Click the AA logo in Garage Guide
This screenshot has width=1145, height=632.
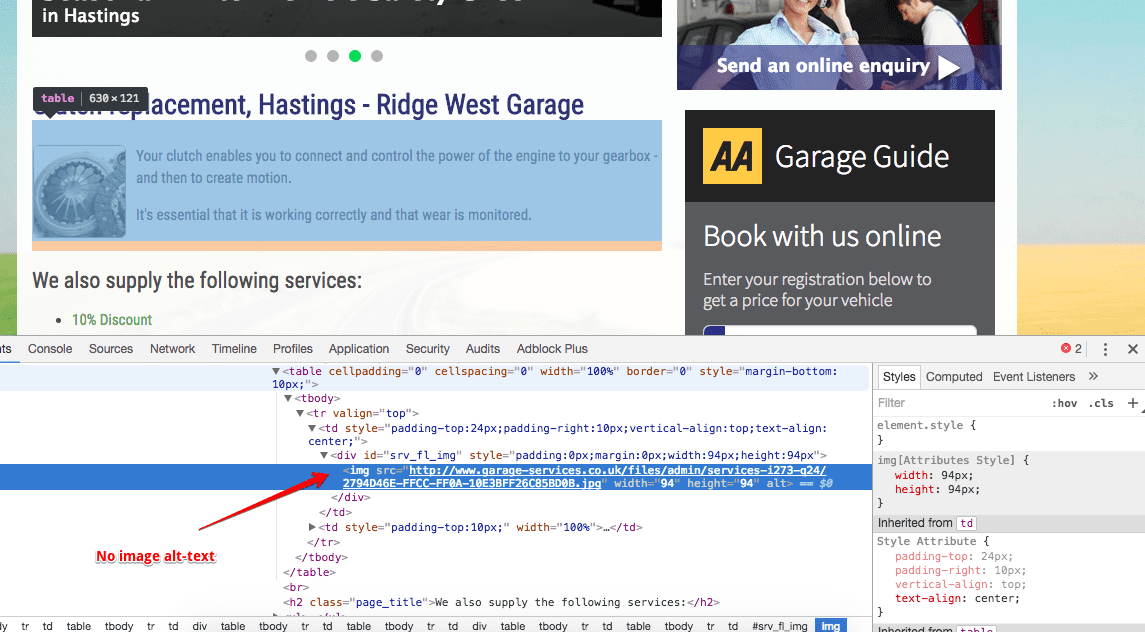(732, 156)
